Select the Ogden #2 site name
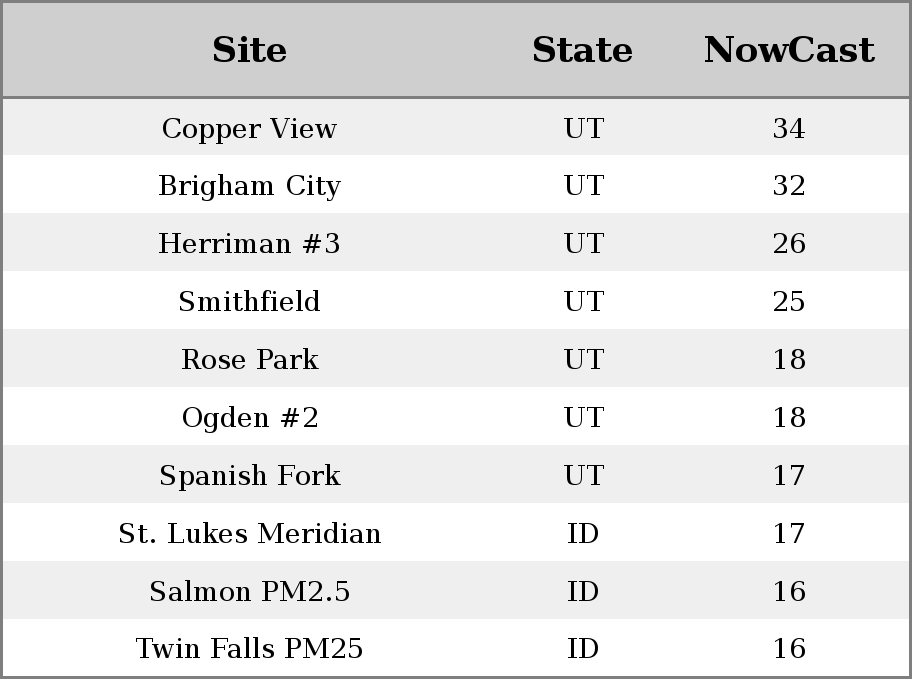 point(249,418)
